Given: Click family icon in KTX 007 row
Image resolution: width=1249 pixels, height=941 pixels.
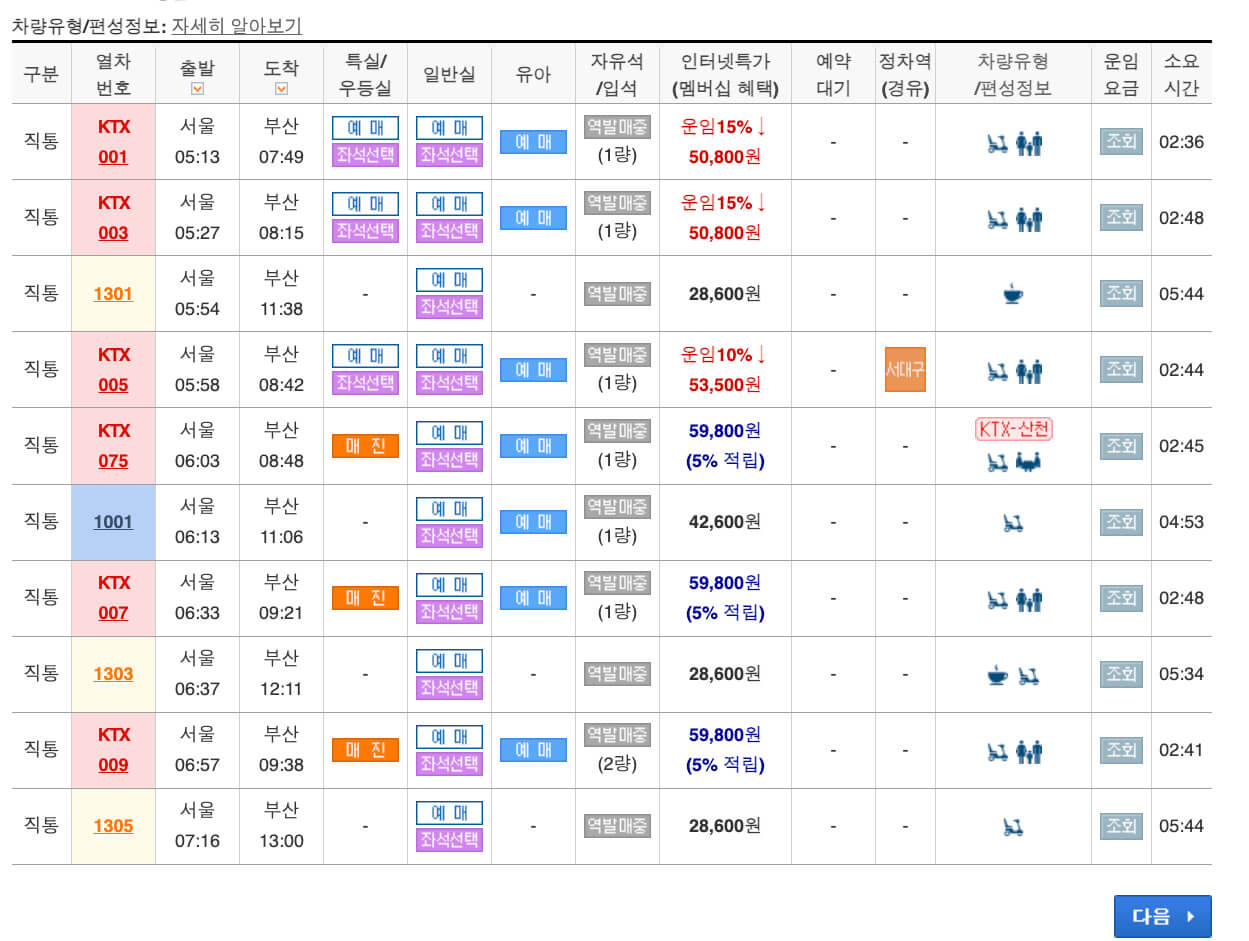Looking at the screenshot, I should click(x=1029, y=599).
